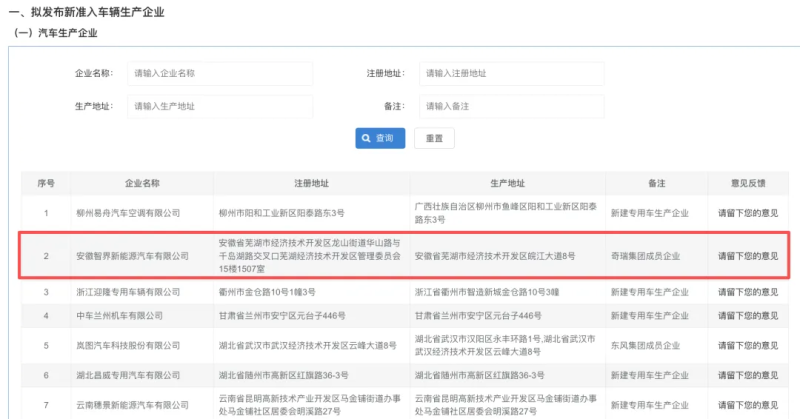The height and width of the screenshot is (419, 800).
Task: Open feedback link for 岚图汽车科技股份有限公司
Action: tap(748, 346)
